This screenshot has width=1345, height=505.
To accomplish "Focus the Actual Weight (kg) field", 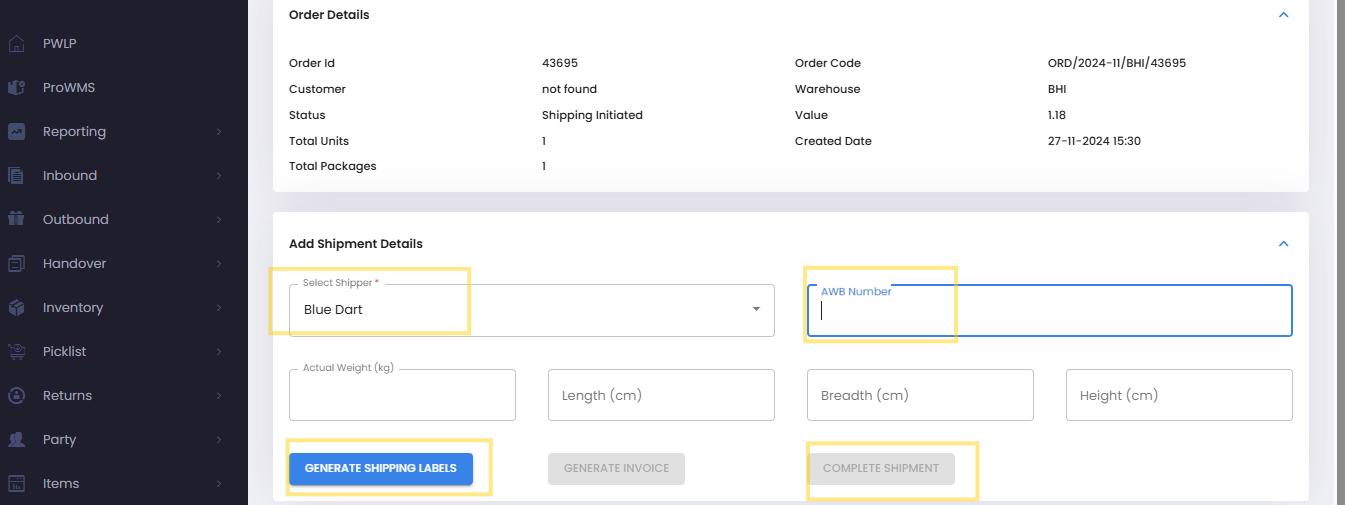I will point(402,395).
